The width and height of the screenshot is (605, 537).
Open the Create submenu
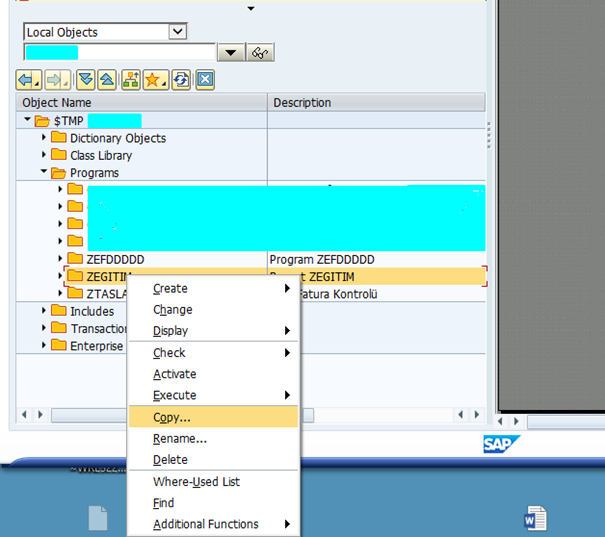(170, 288)
